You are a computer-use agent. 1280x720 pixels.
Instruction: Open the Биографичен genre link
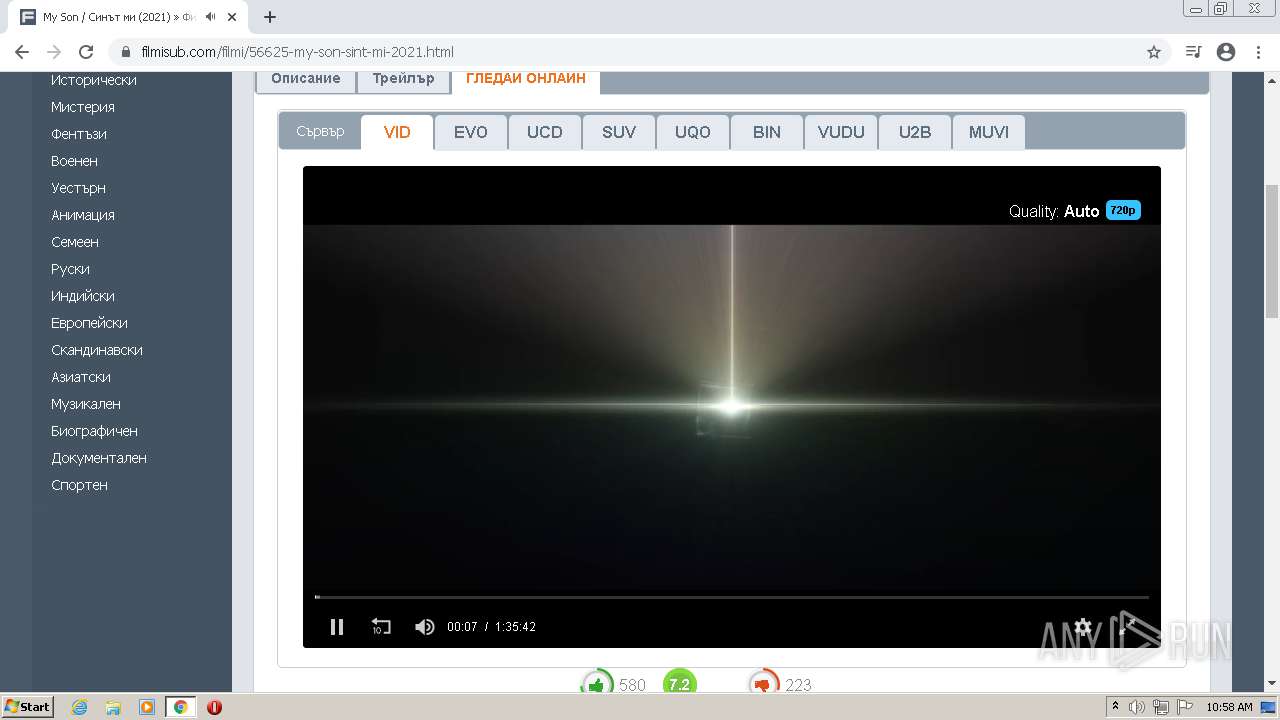pos(95,431)
